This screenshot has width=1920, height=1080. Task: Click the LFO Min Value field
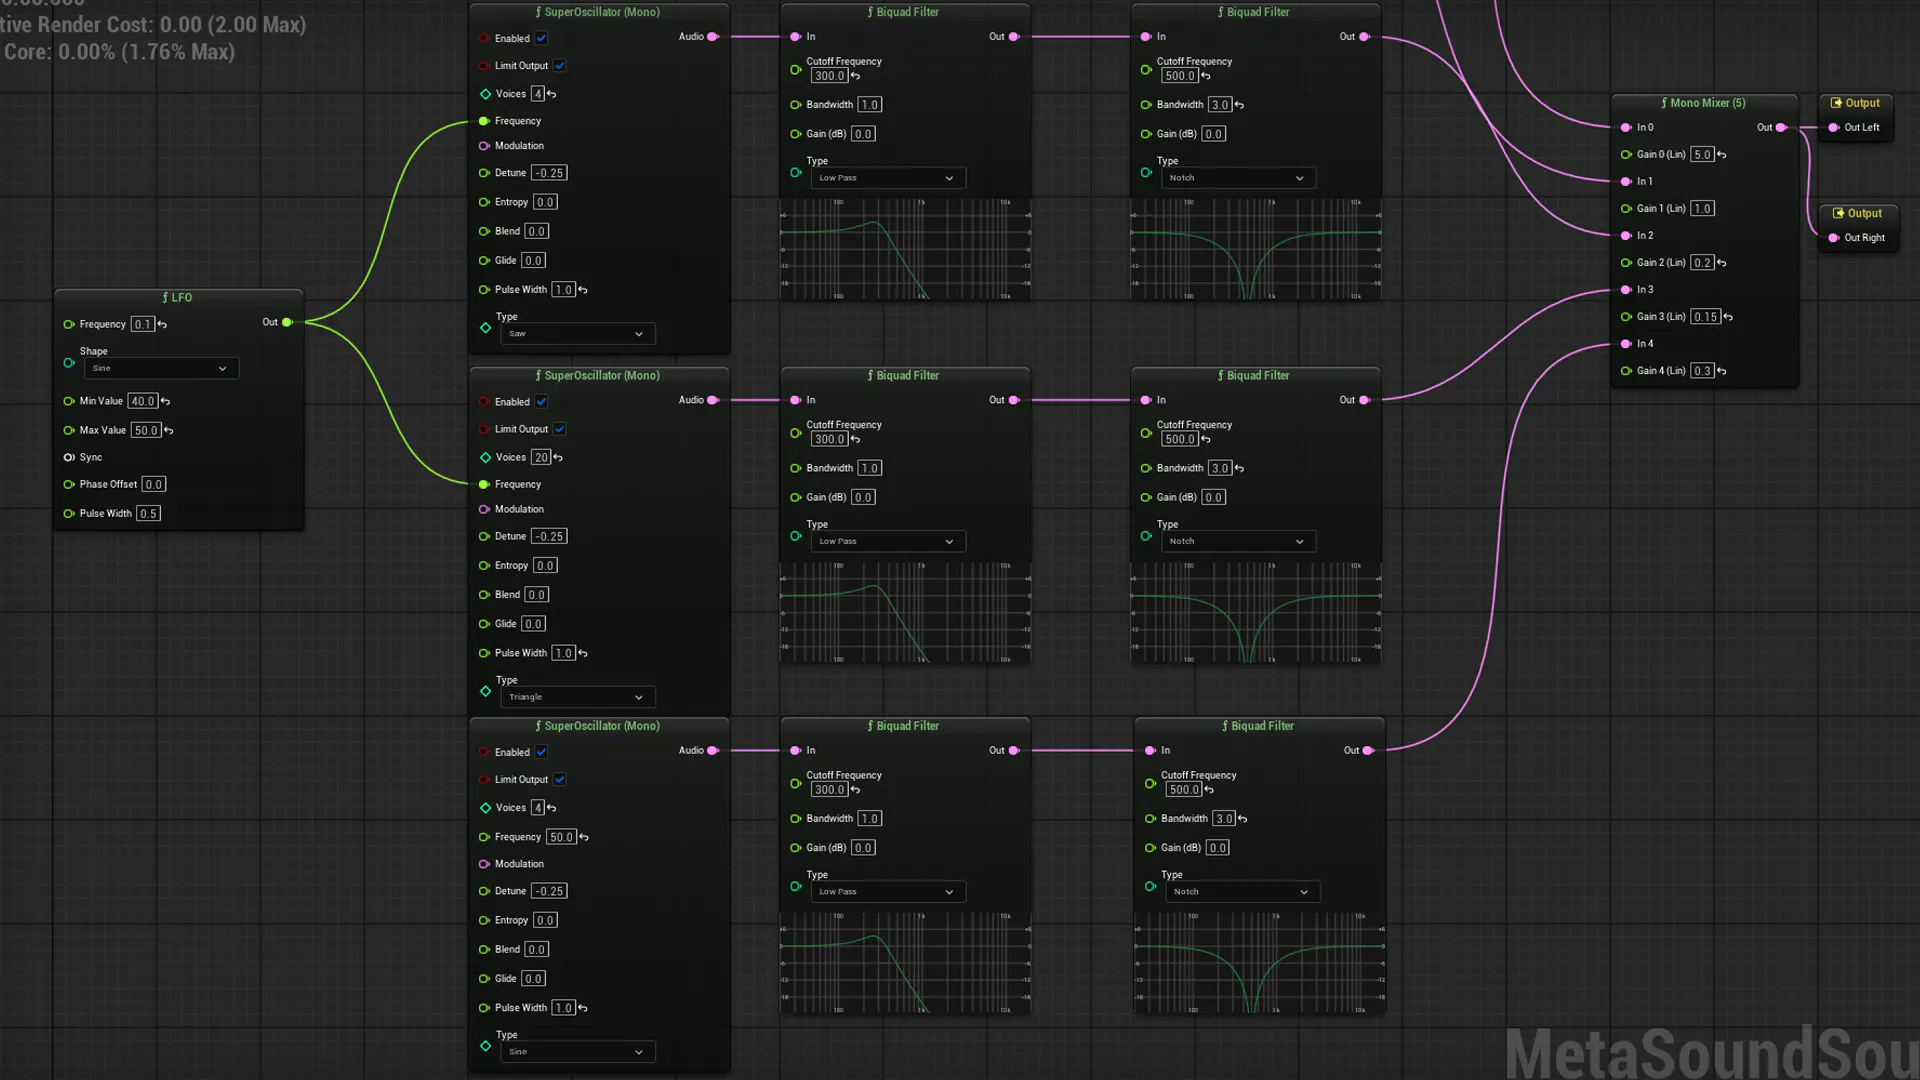coord(142,402)
